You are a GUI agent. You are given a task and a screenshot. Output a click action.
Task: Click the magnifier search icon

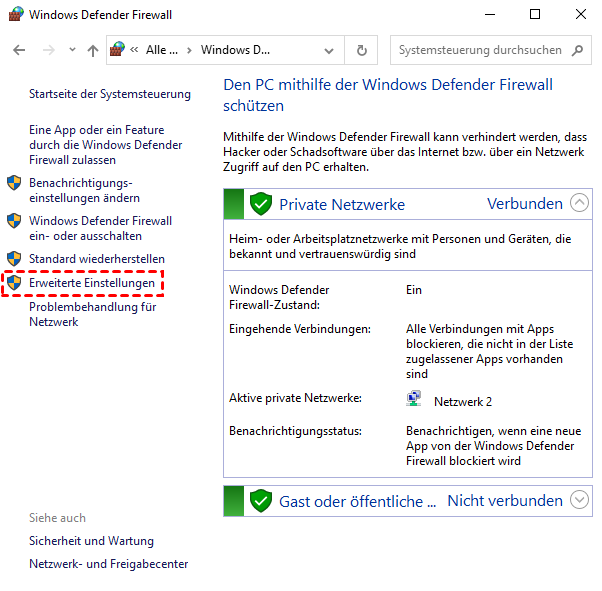click(x=577, y=50)
